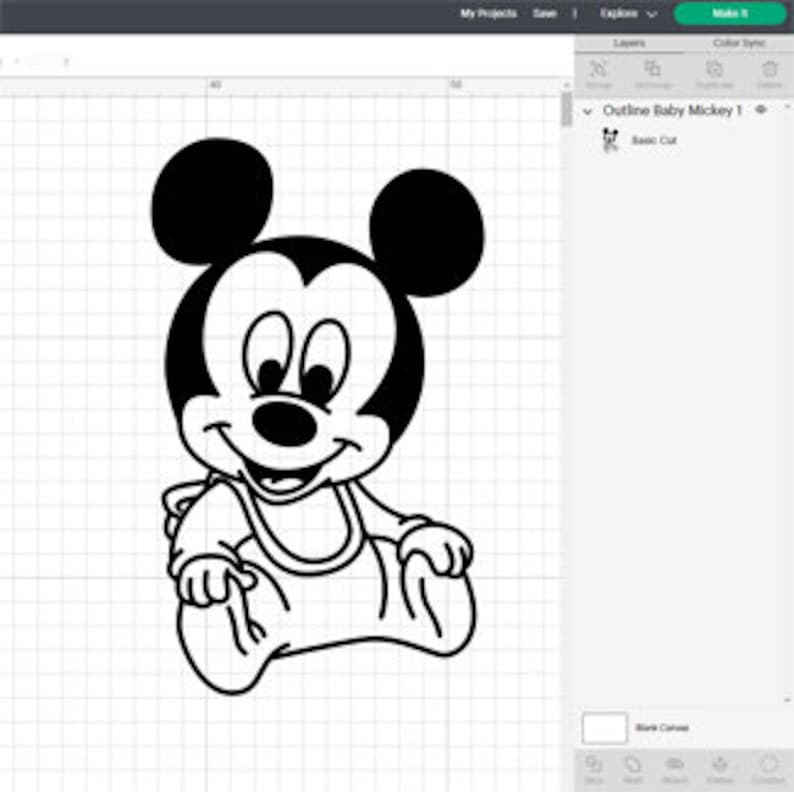Viewport: 794px width, 792px height.
Task: Select the Basic Cut layer thumbnail
Action: click(610, 140)
